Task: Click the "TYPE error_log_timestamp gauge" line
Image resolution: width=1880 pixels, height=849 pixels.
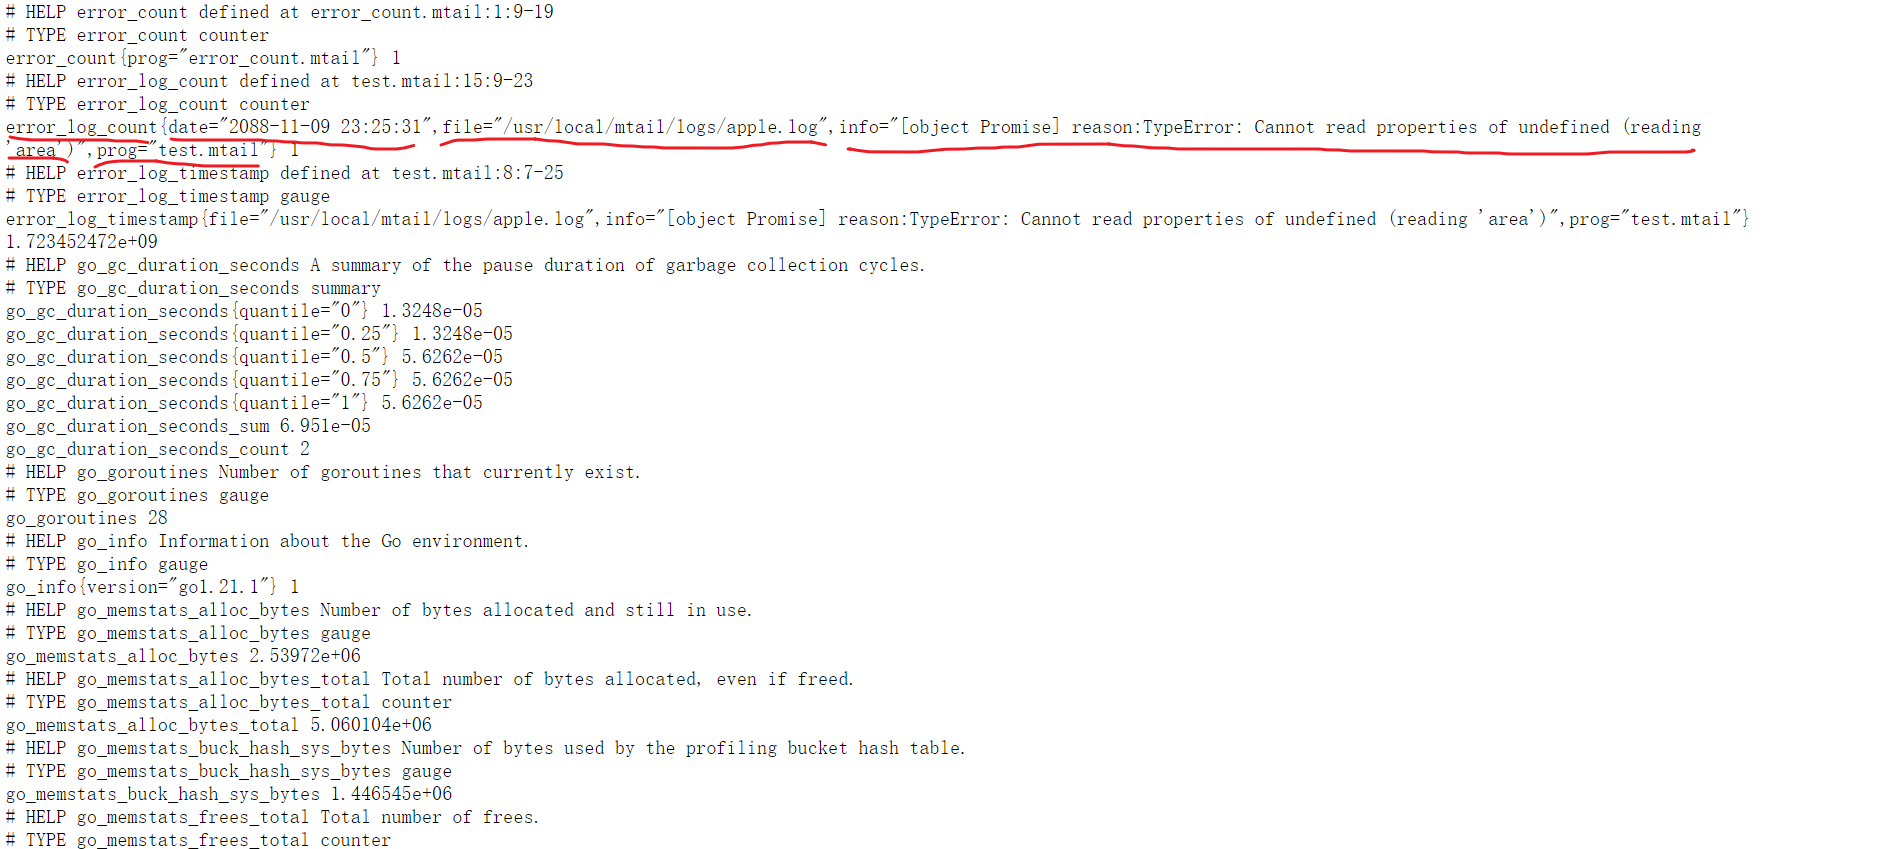Action: pos(168,196)
